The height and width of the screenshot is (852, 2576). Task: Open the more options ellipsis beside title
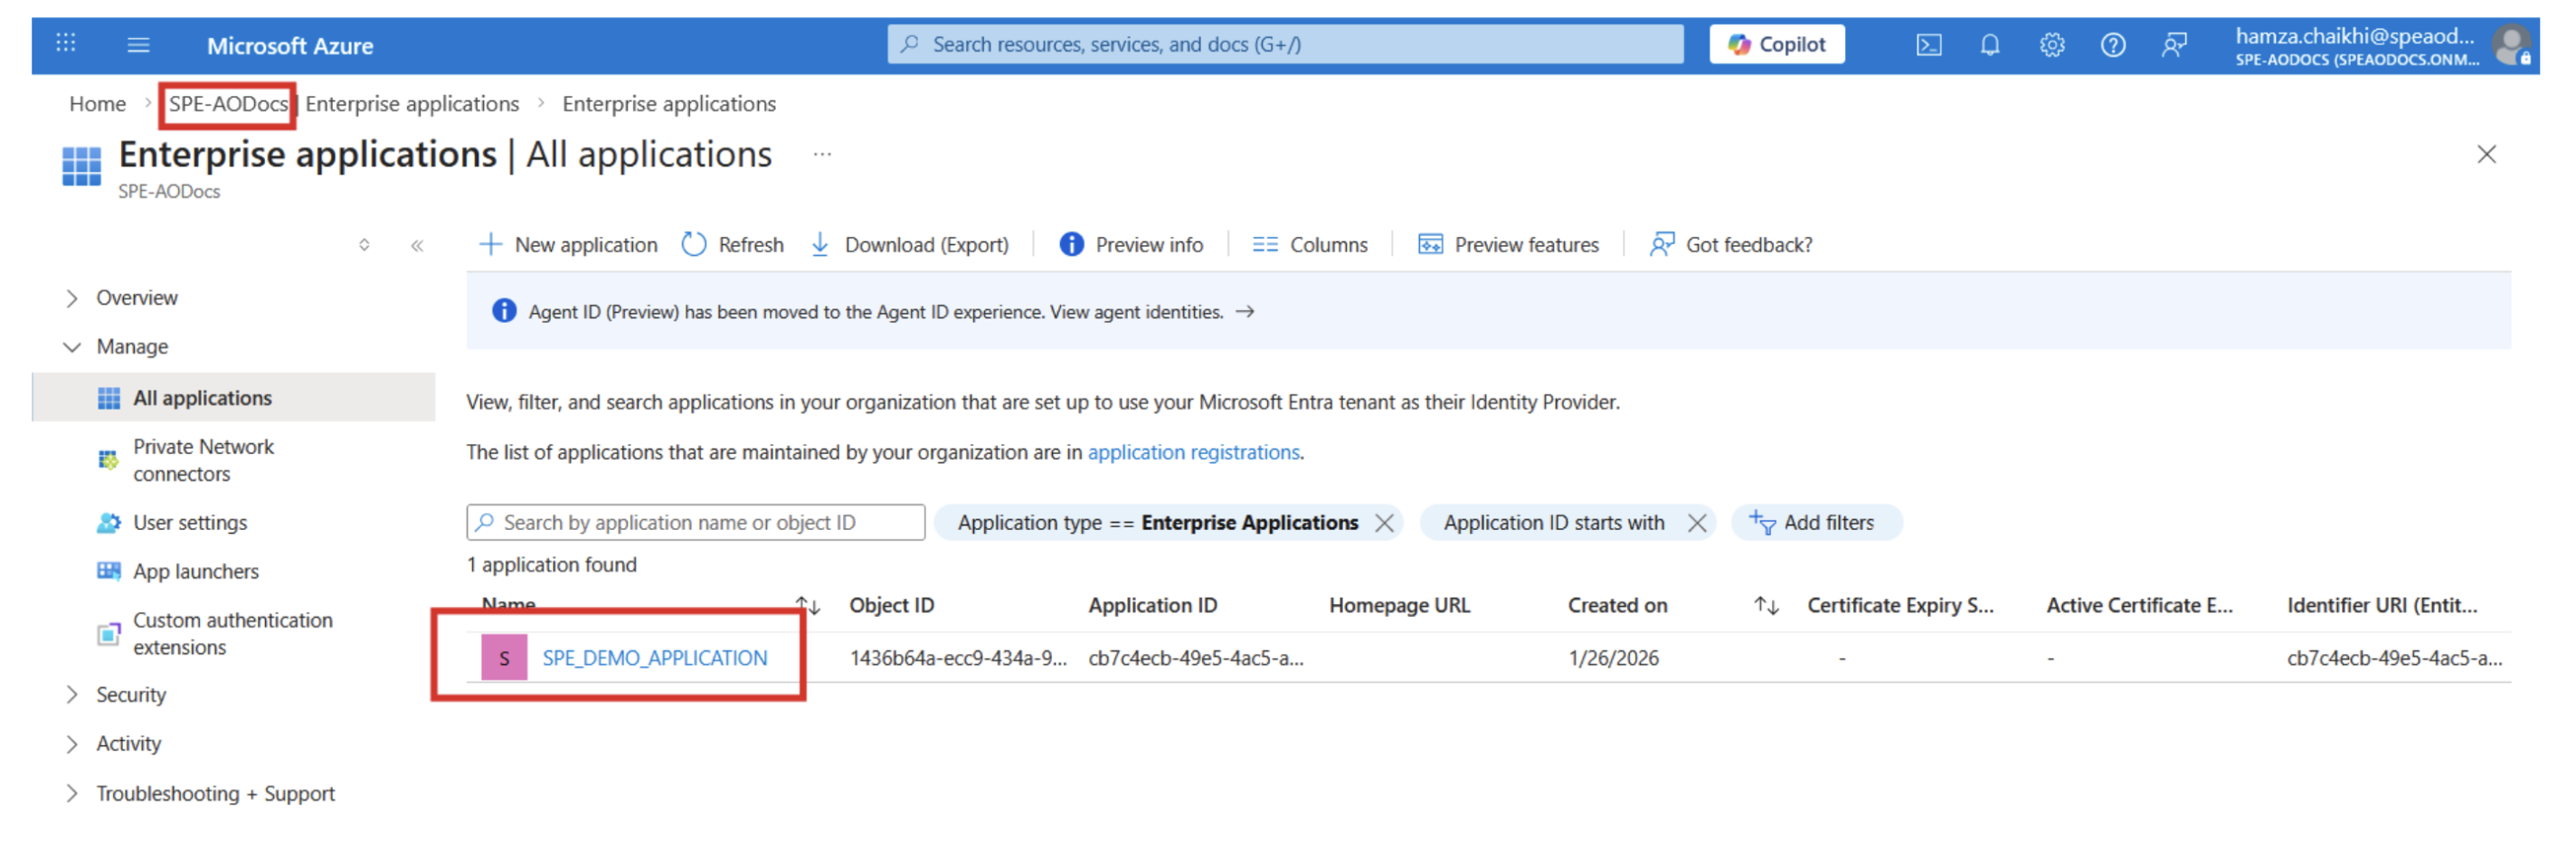pyautogui.click(x=822, y=154)
